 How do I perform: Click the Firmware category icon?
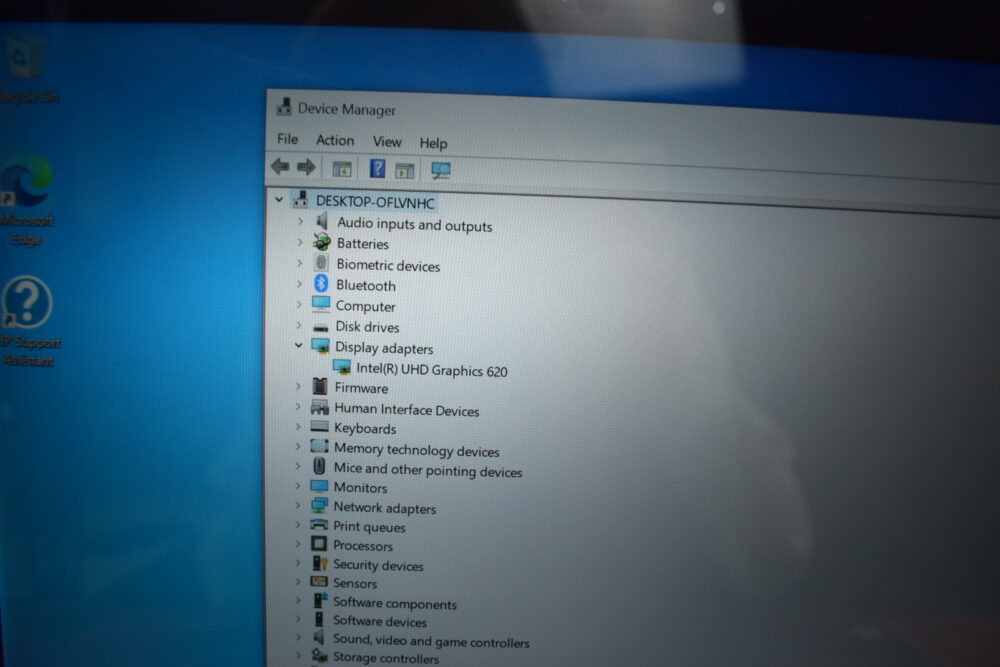point(320,386)
